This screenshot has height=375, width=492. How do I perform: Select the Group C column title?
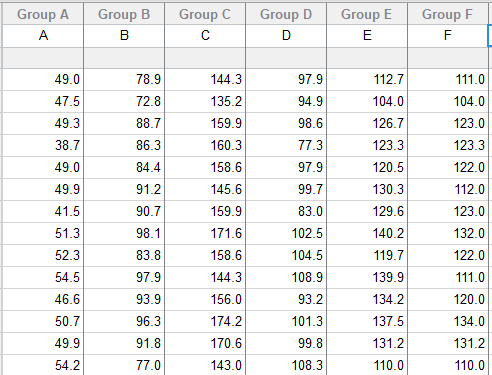pos(205,14)
